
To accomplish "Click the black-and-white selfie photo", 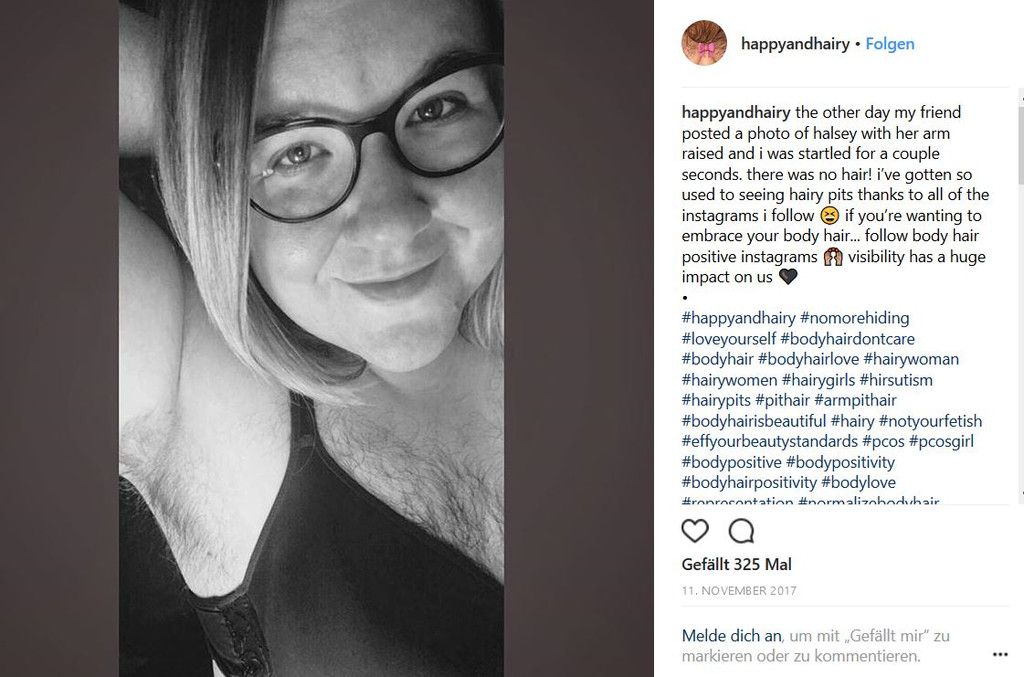I will (x=311, y=338).
